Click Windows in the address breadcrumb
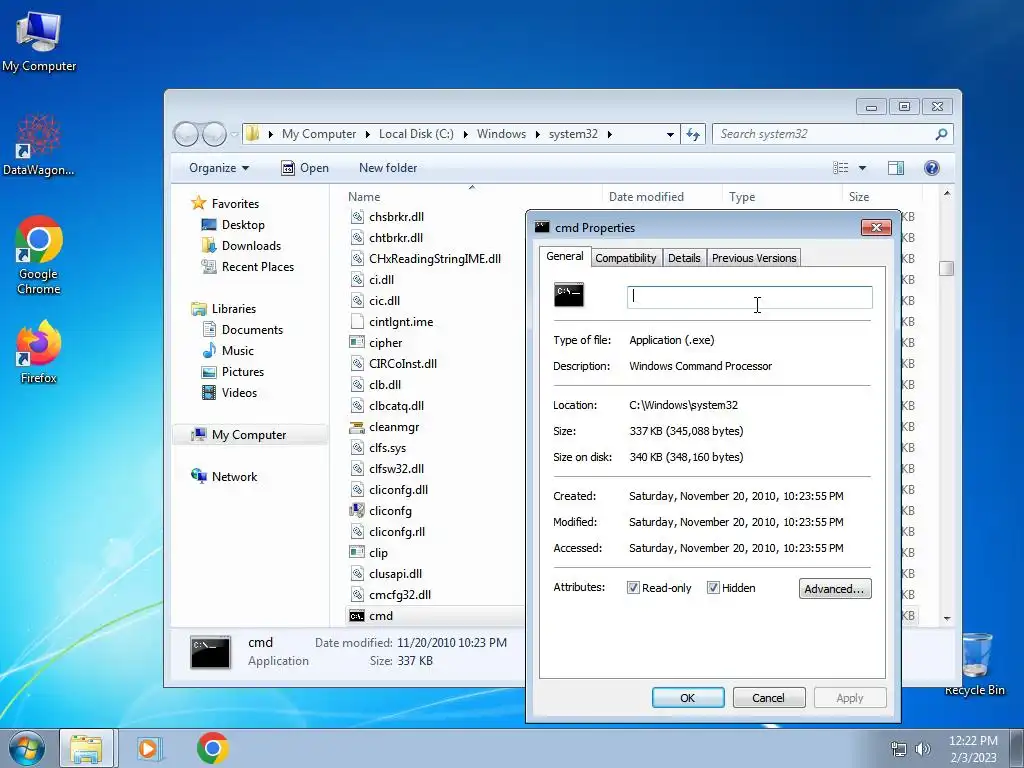Viewport: 1024px width, 768px height. point(501,134)
